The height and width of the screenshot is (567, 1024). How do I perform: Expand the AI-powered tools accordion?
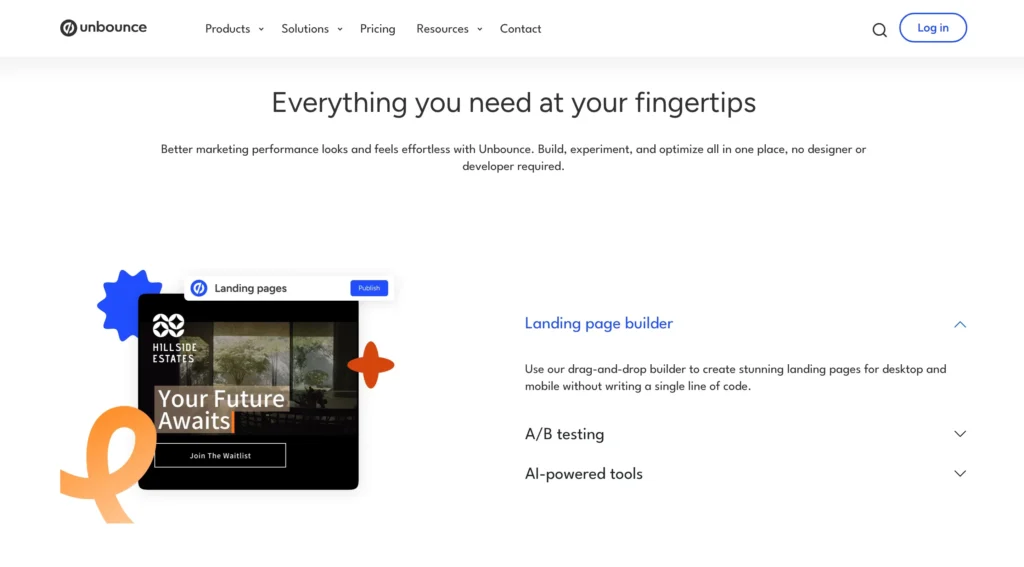(959, 474)
